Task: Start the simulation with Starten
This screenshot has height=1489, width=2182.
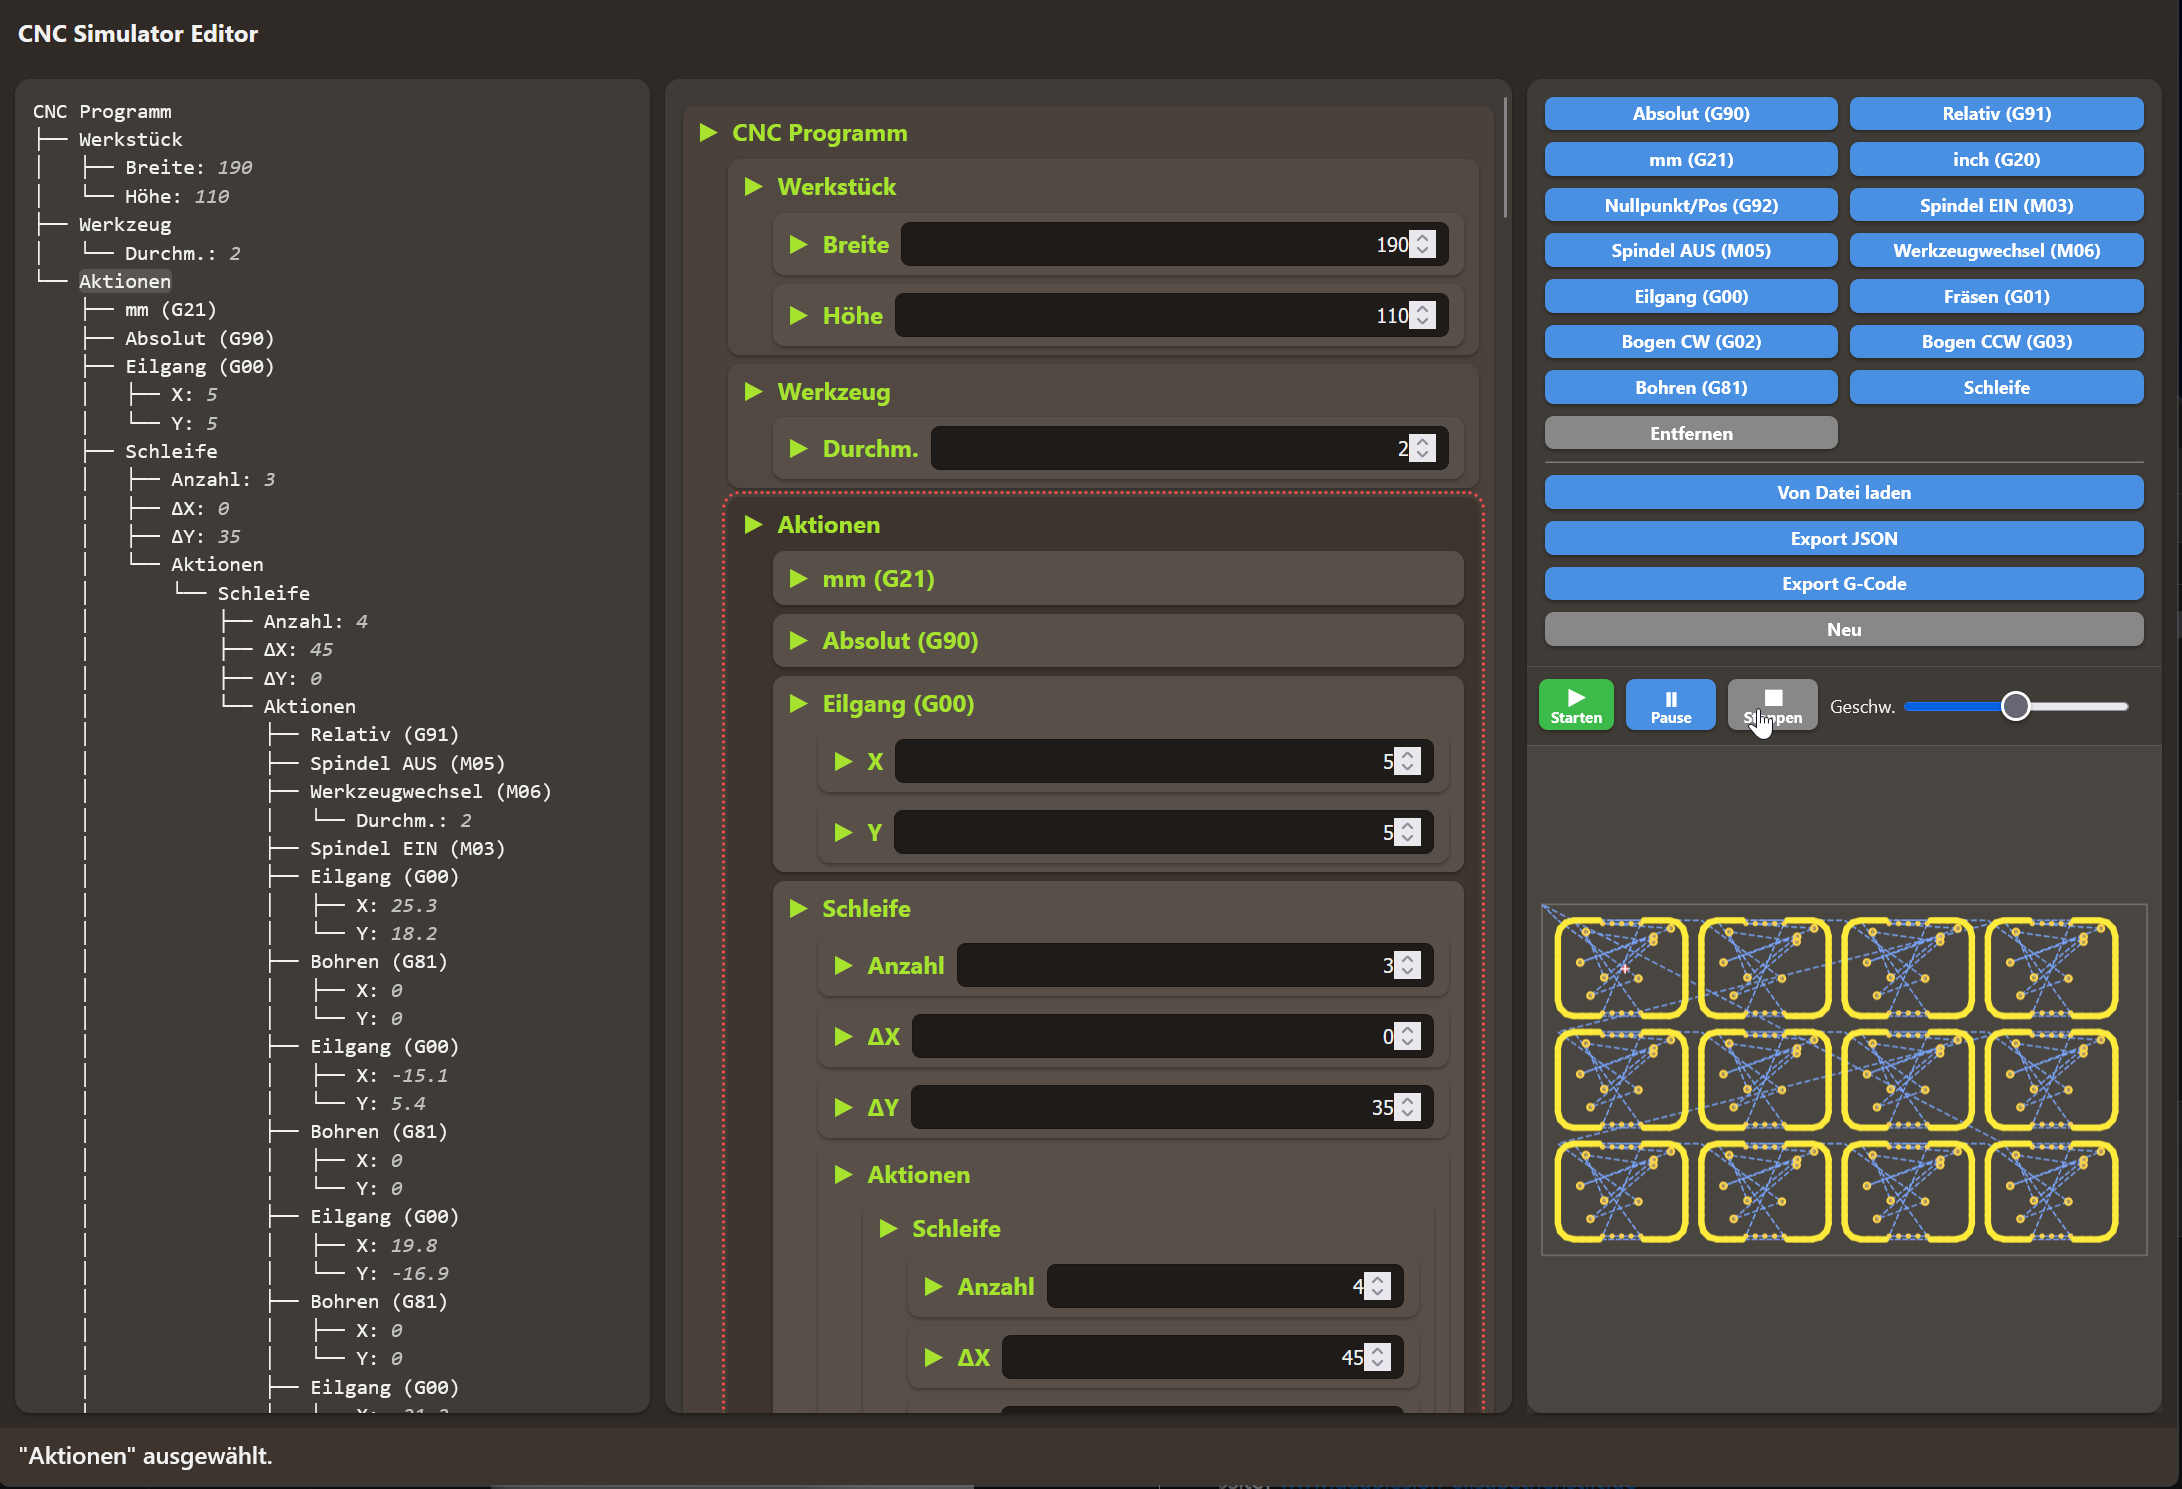Action: [x=1576, y=705]
